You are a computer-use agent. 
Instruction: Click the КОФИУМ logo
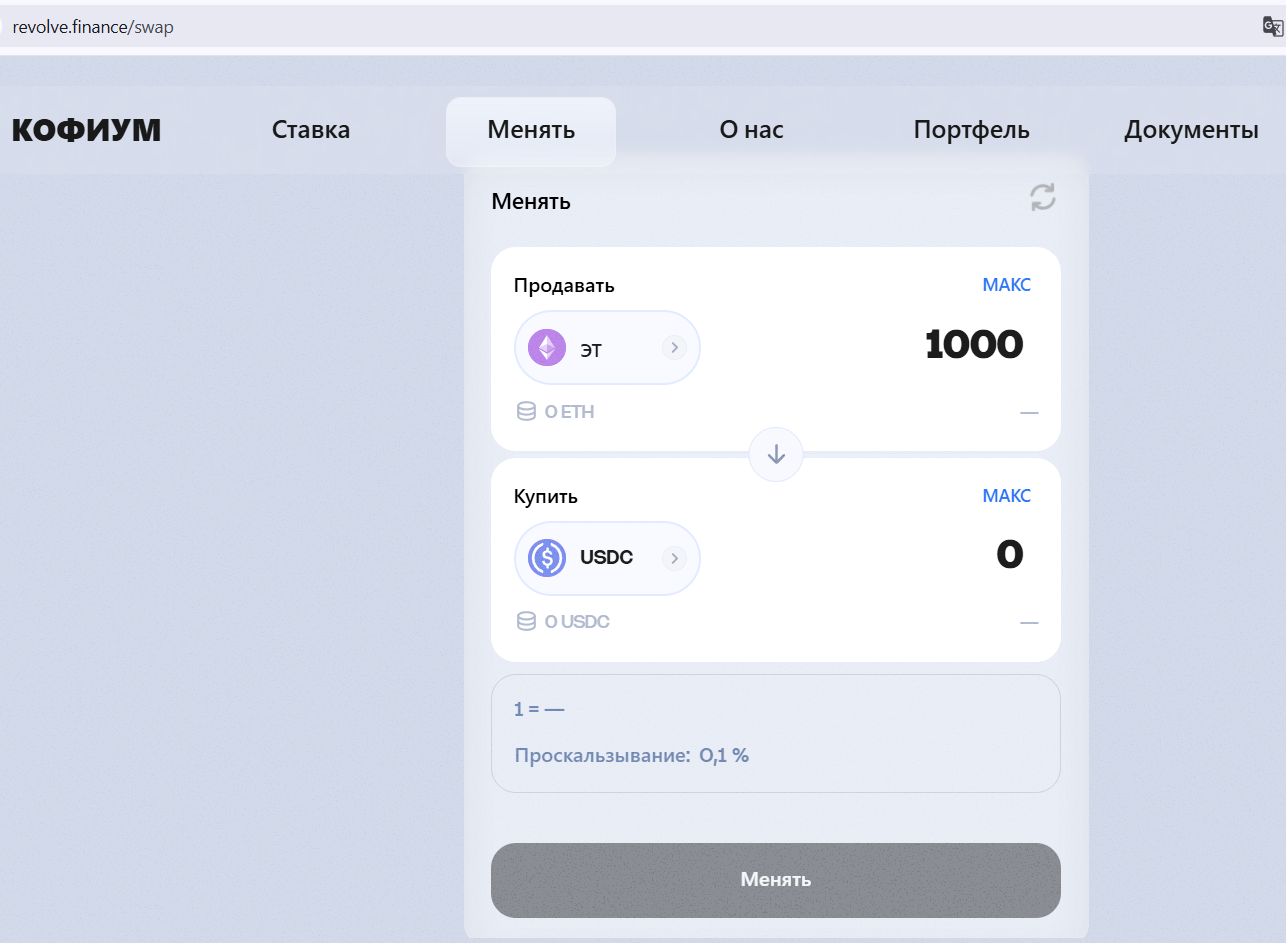click(x=86, y=130)
